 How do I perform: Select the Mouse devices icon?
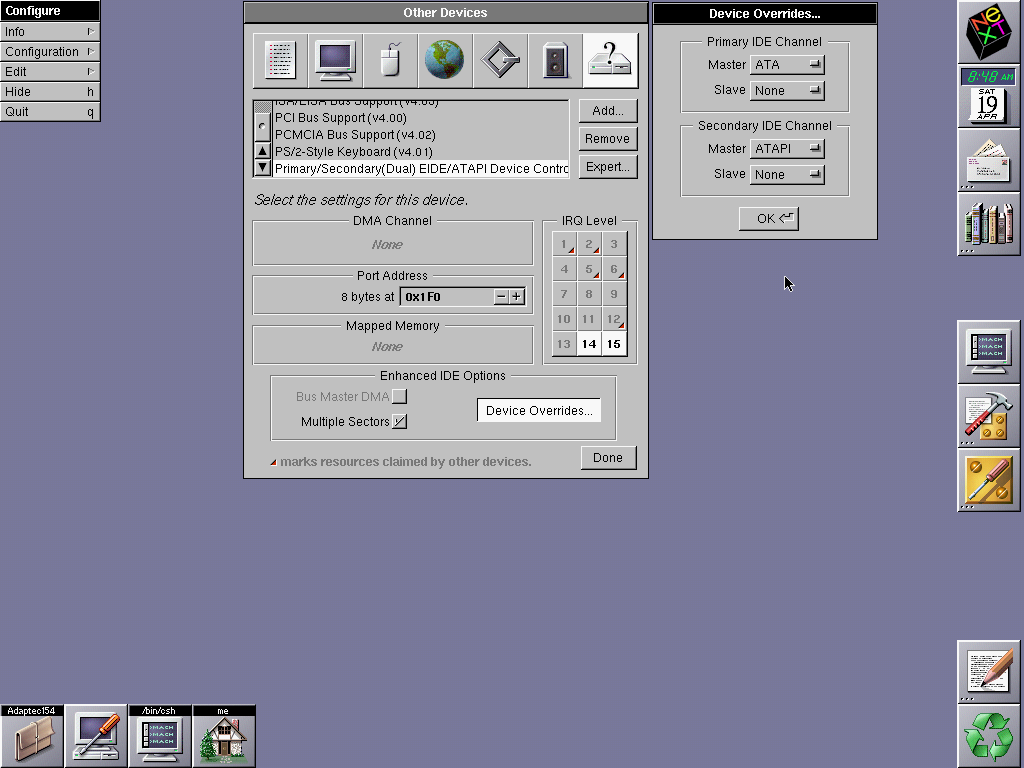click(390, 61)
